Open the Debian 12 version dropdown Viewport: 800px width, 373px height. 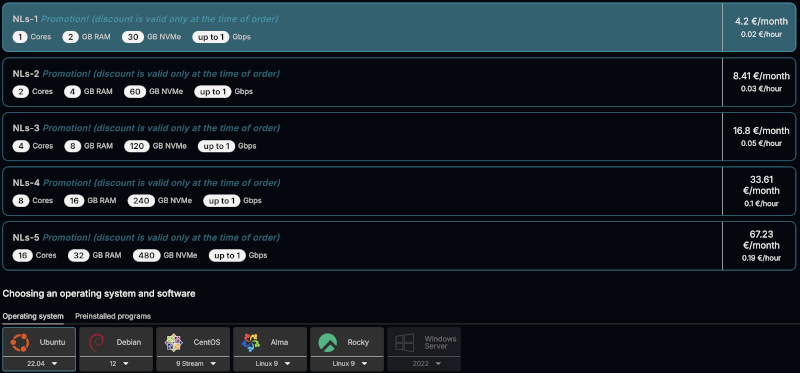116,363
